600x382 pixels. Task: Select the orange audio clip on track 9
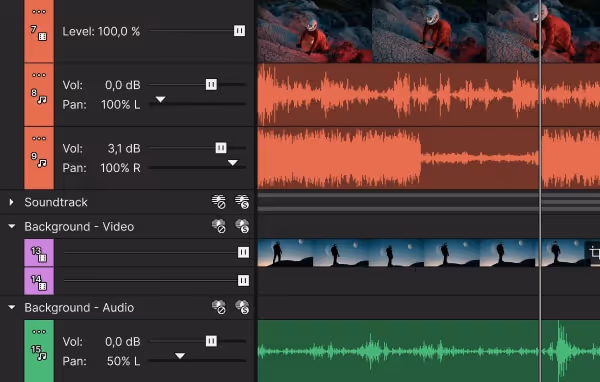[x=429, y=158]
